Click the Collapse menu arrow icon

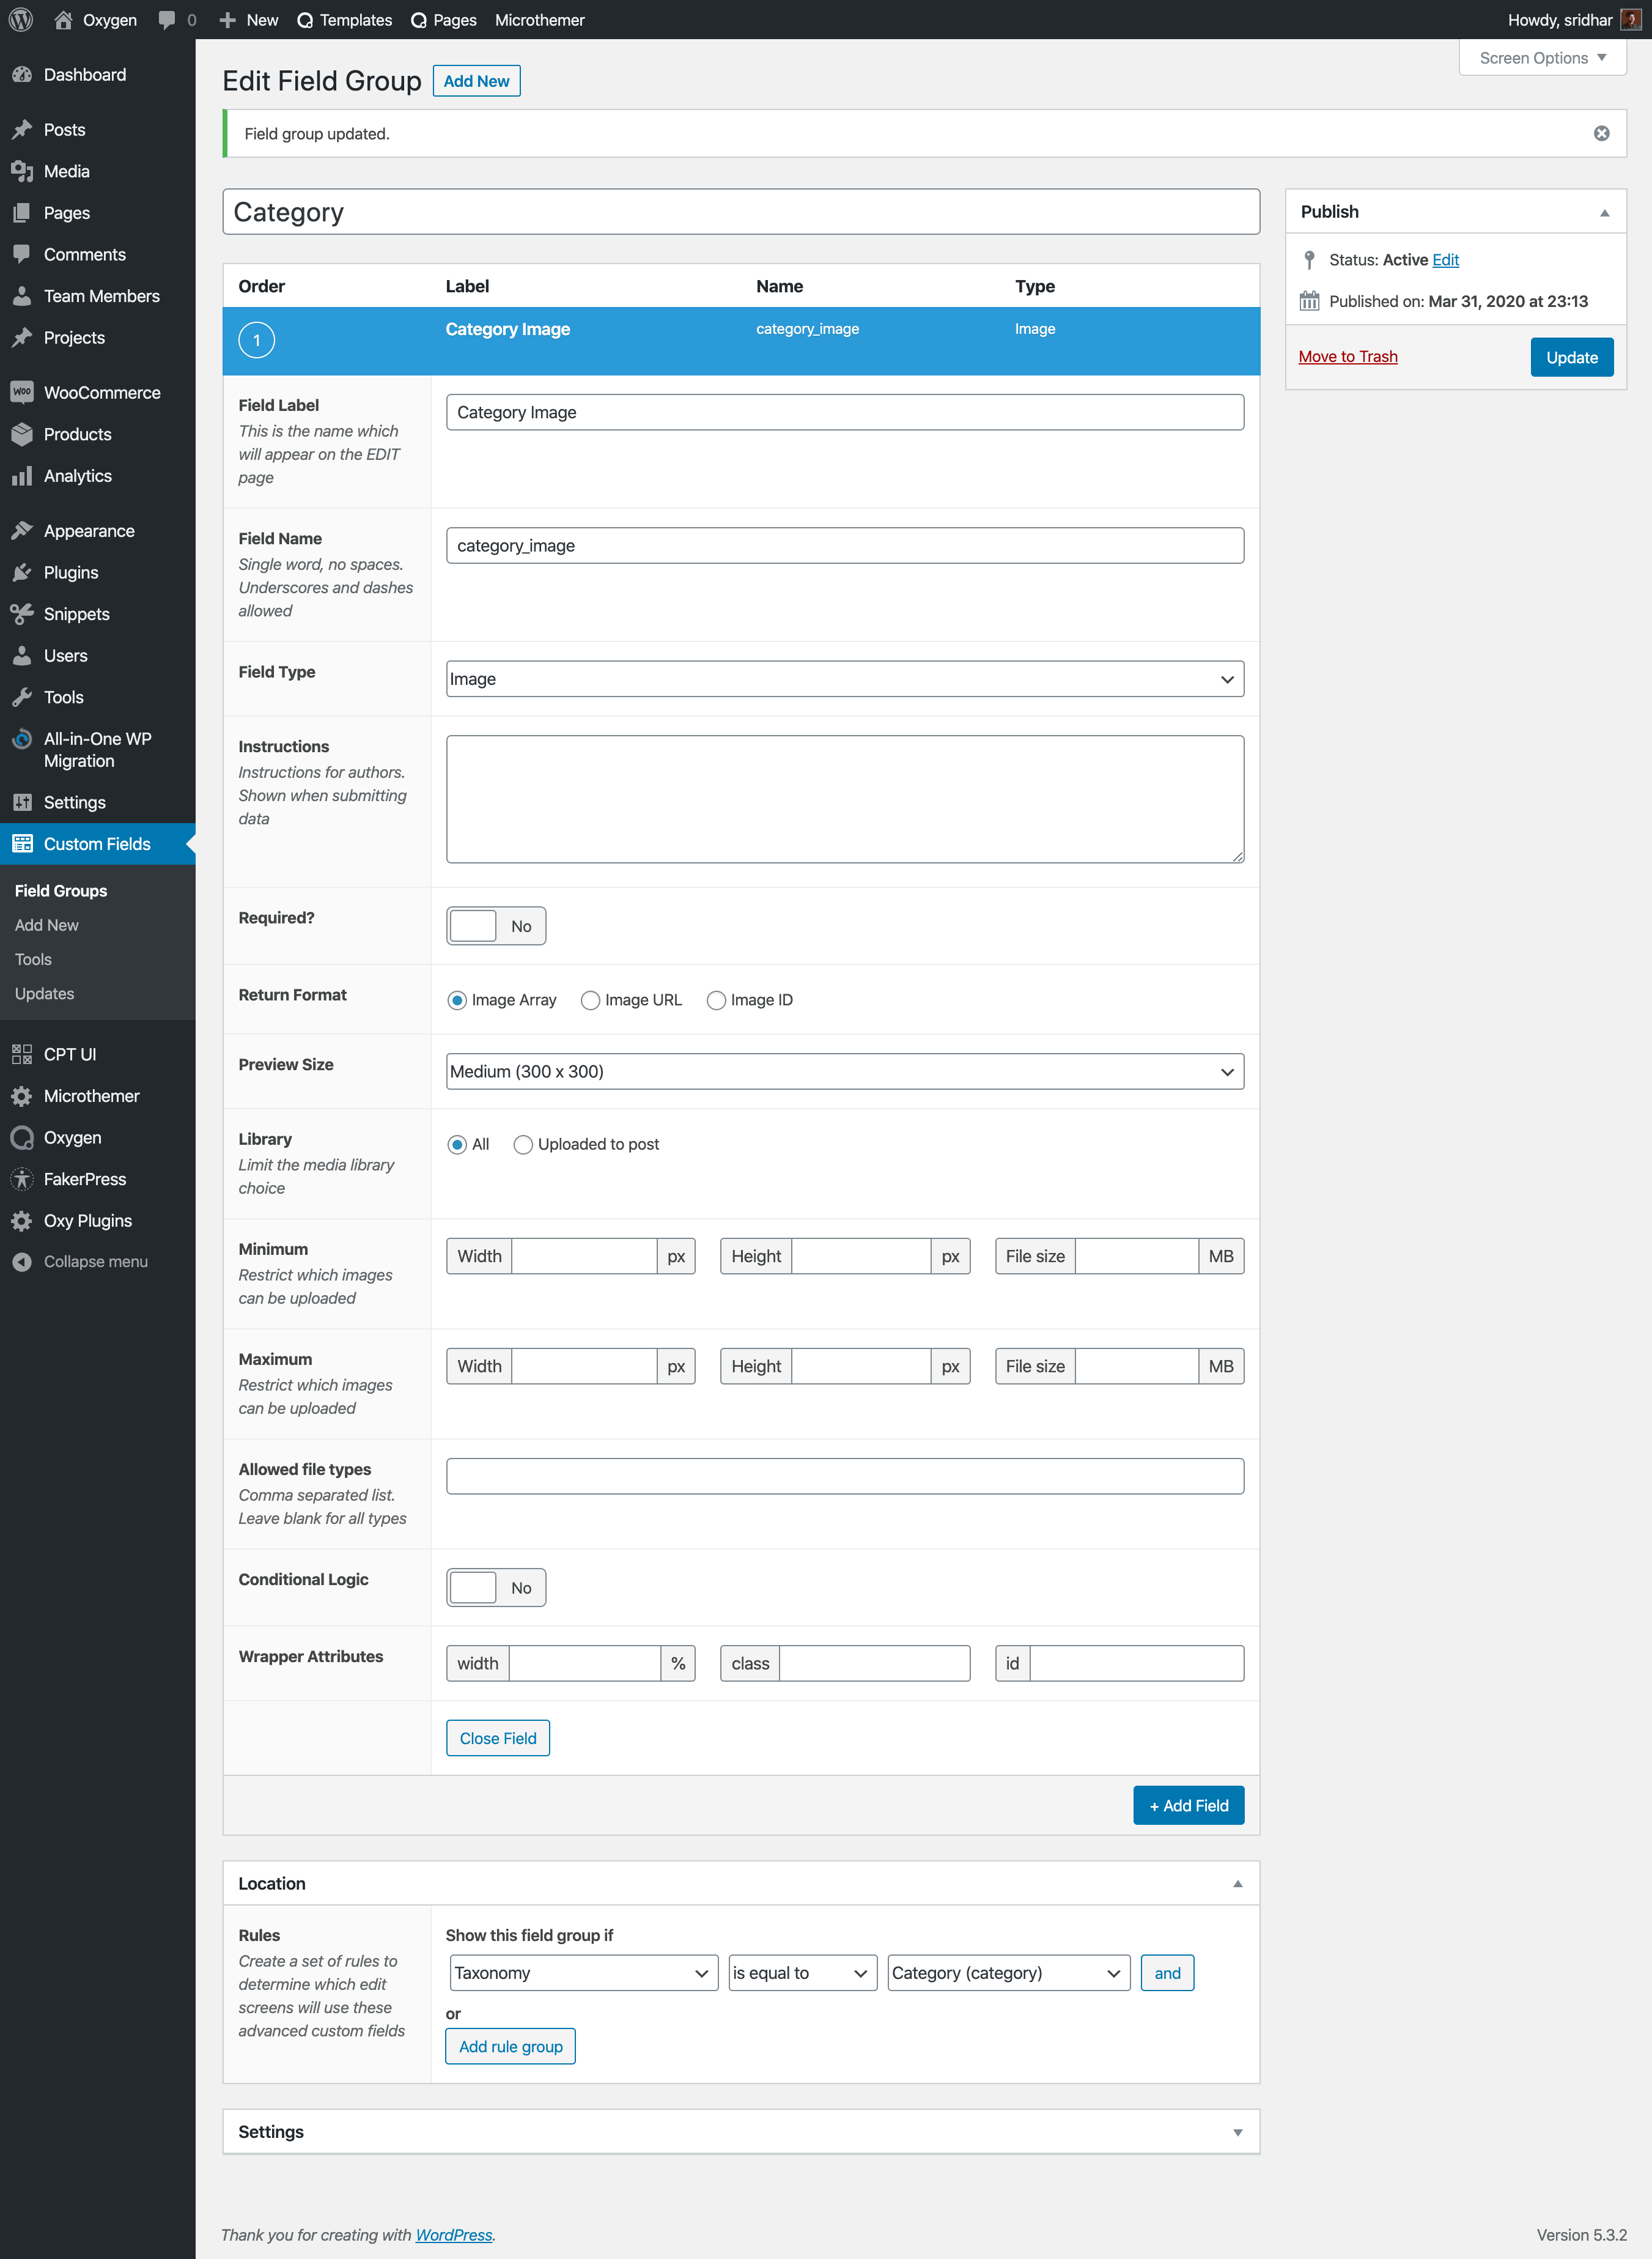point(22,1262)
